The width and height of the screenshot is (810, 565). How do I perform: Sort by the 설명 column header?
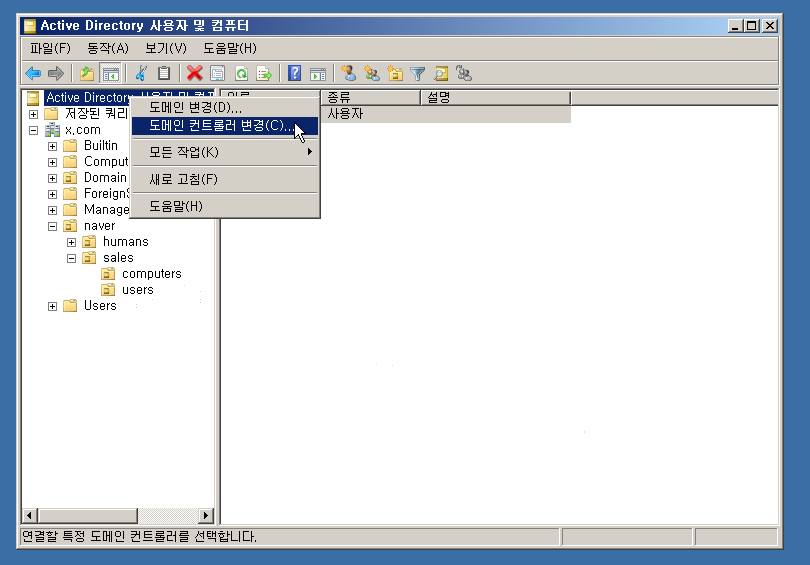tap(495, 97)
